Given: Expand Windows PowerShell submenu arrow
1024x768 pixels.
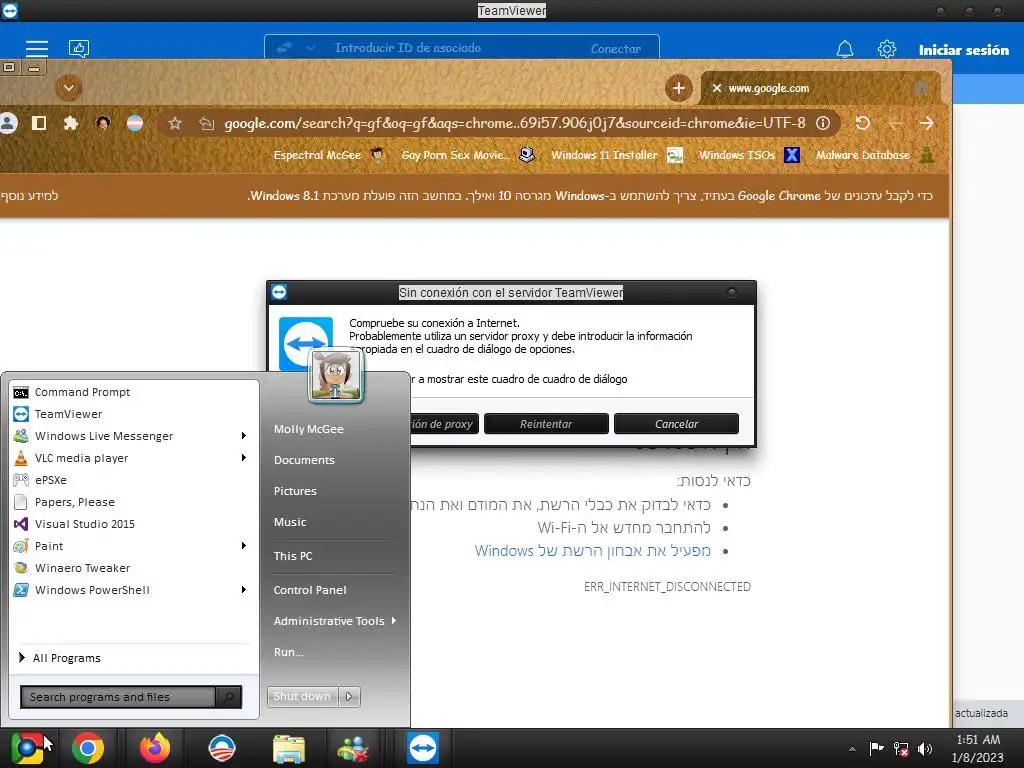Looking at the screenshot, I should (x=244, y=590).
